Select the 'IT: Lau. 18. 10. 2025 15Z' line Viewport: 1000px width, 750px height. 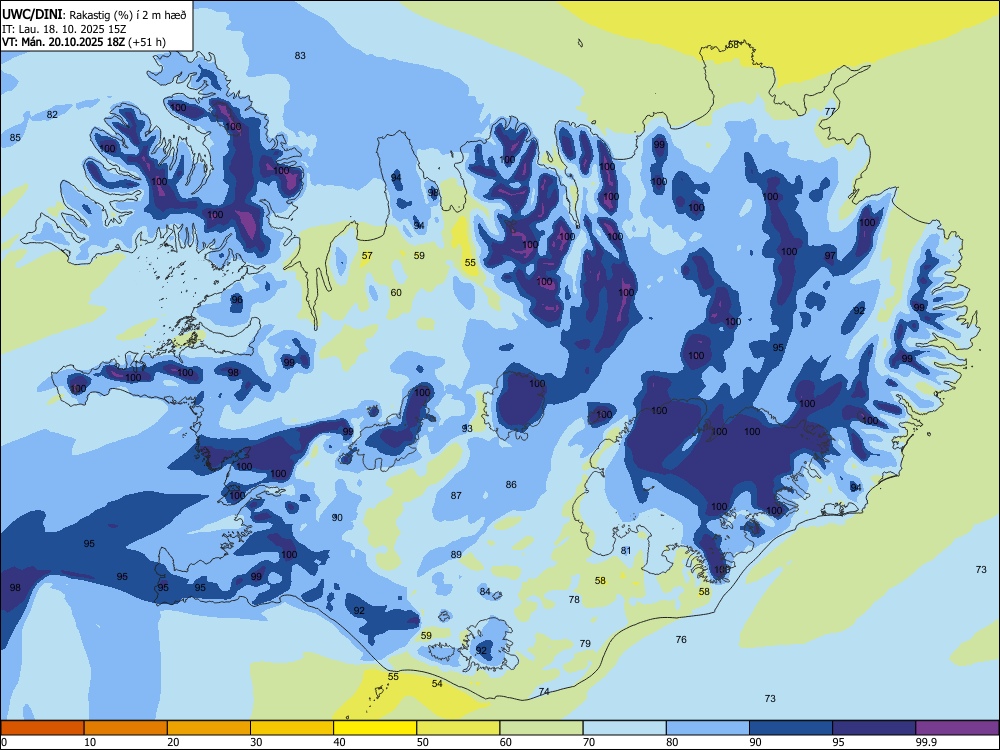62,29
